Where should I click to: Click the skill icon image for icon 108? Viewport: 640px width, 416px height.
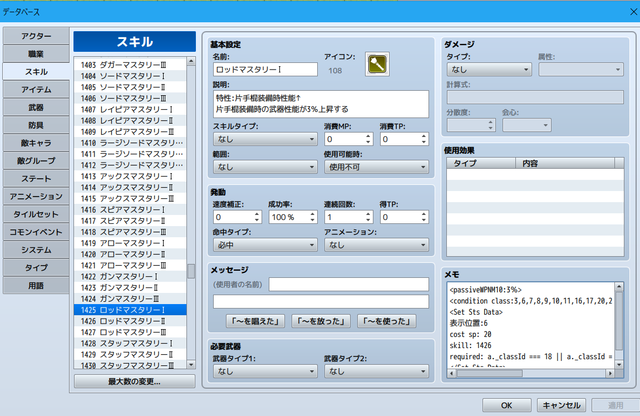[x=377, y=64]
